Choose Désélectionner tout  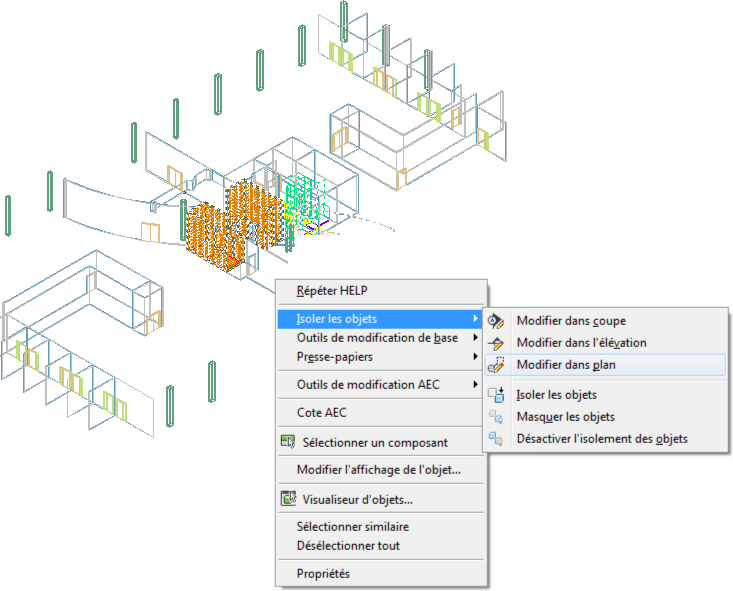click(381, 546)
